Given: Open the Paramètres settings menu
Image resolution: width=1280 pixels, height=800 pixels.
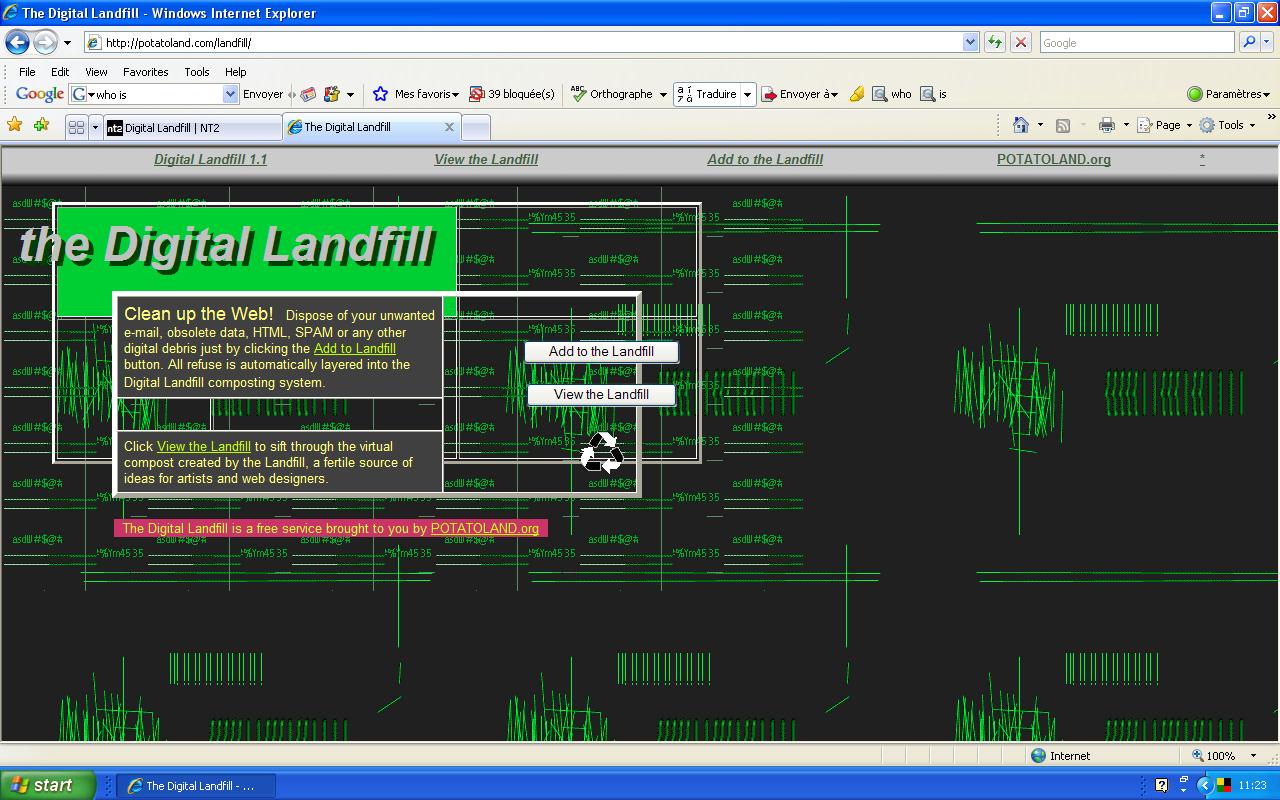Looking at the screenshot, I should 1229,94.
